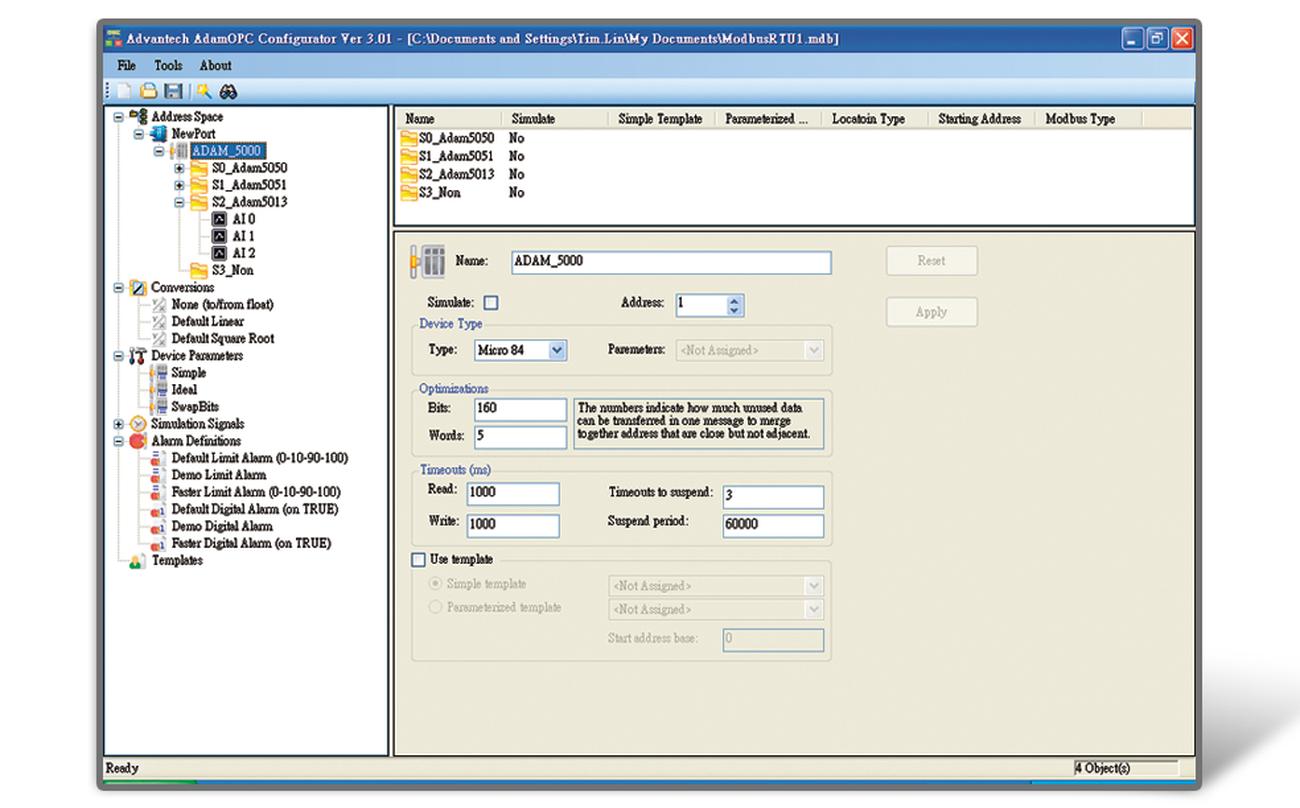Click the Alarm Definitions red icon
This screenshot has width=1300, height=808.
(139, 441)
